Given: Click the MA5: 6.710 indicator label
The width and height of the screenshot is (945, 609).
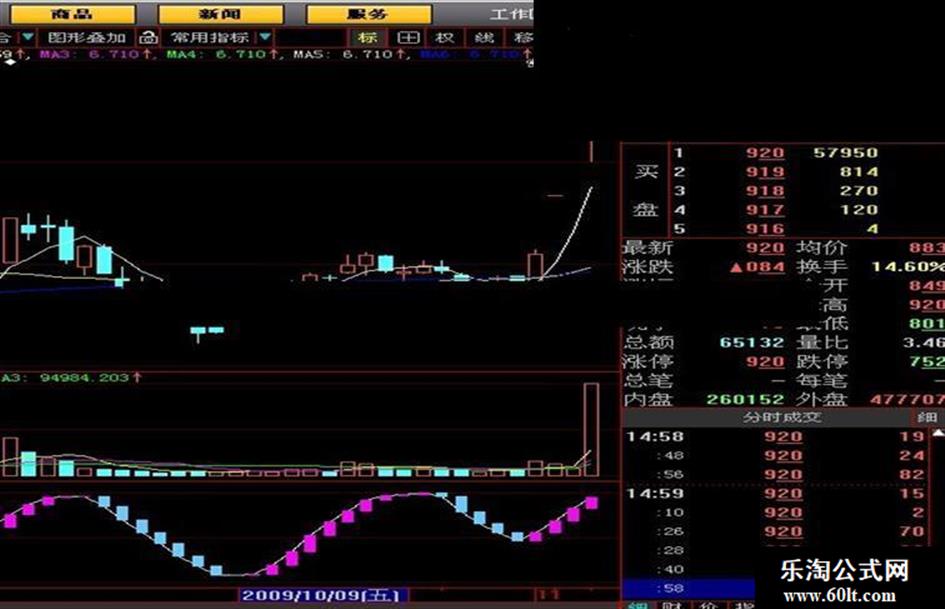Looking at the screenshot, I should pos(350,54).
